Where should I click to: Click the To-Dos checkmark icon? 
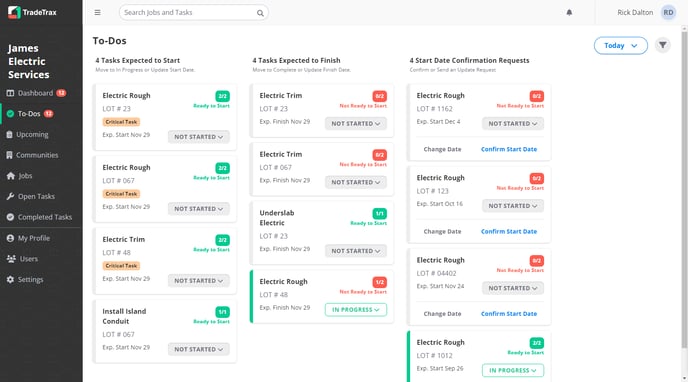tap(11, 114)
